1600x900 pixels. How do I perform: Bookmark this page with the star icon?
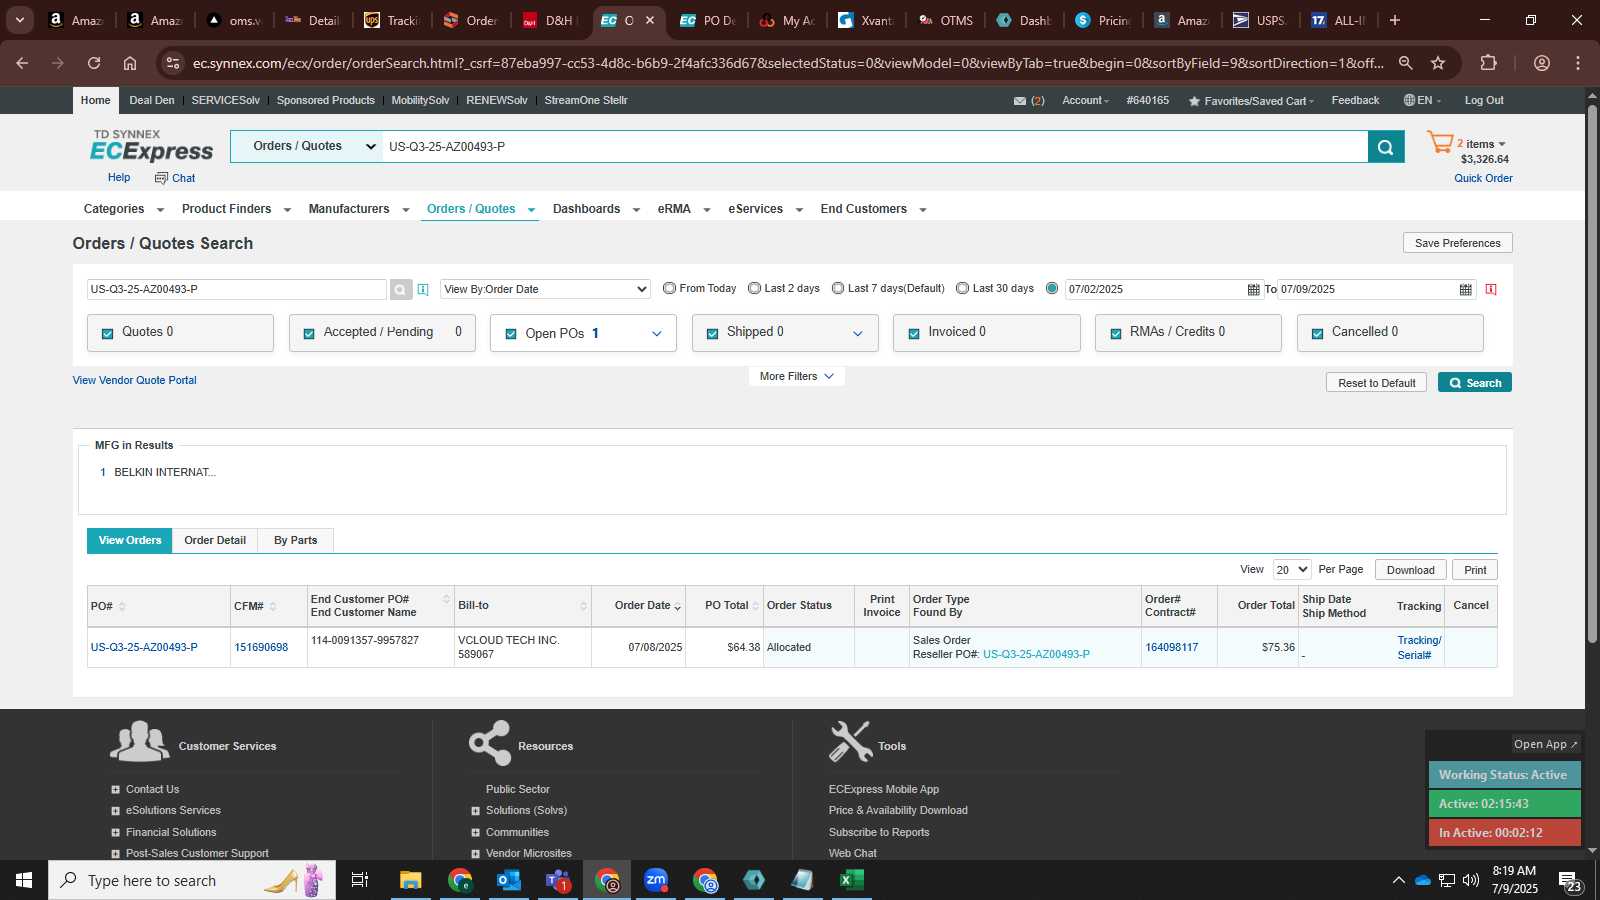point(1438,63)
